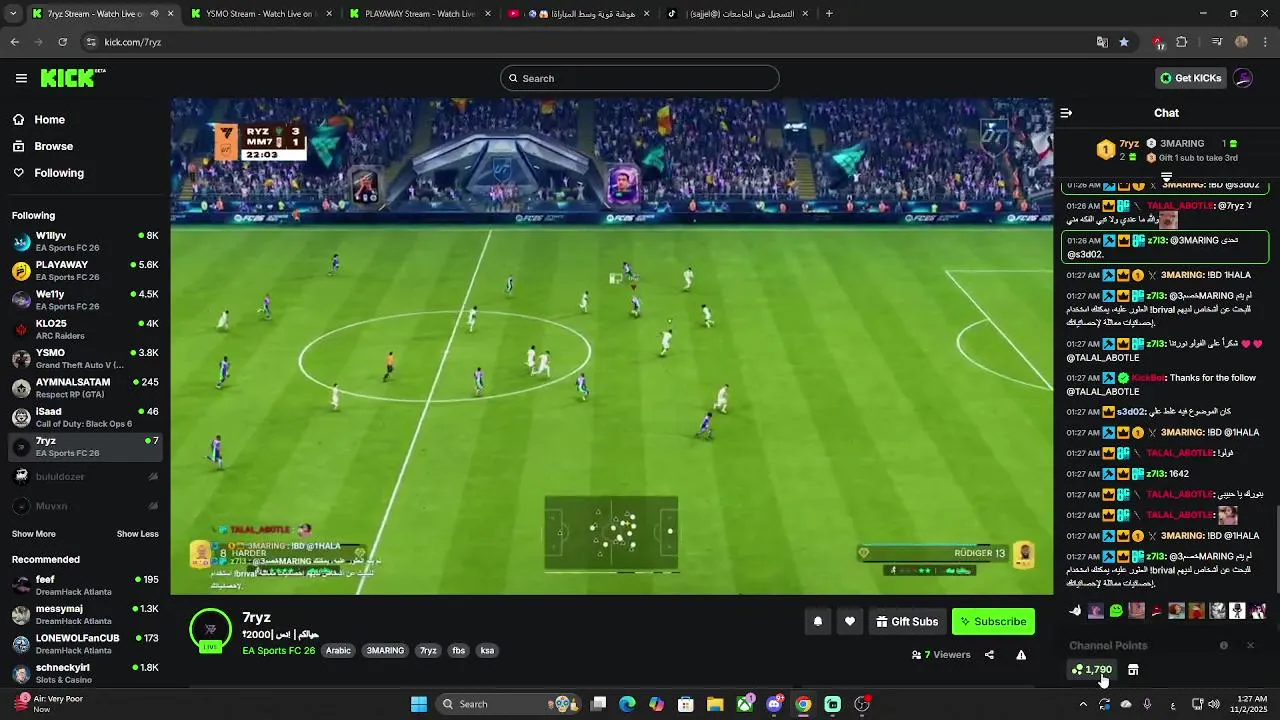Go back in browser history

tap(15, 42)
